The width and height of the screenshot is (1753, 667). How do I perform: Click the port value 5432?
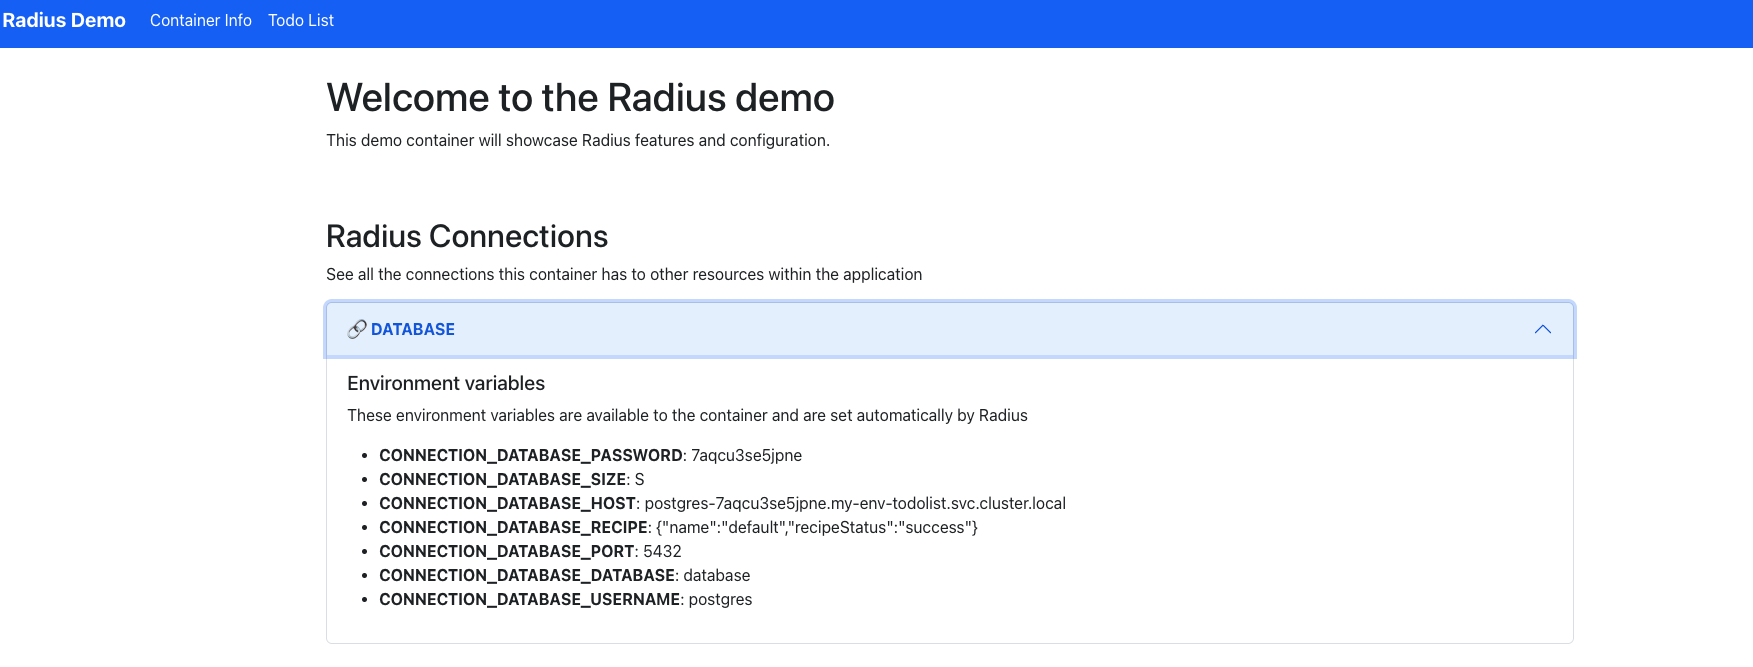click(662, 551)
